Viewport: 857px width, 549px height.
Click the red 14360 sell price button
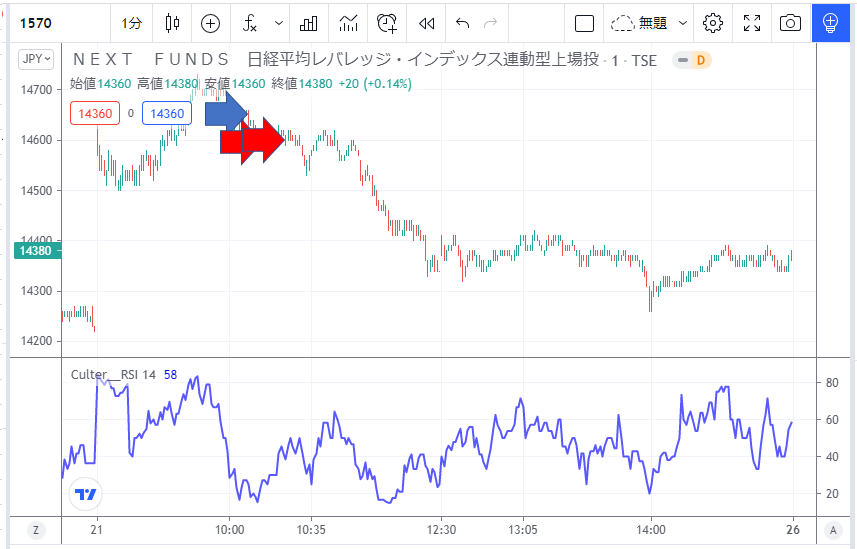[95, 113]
